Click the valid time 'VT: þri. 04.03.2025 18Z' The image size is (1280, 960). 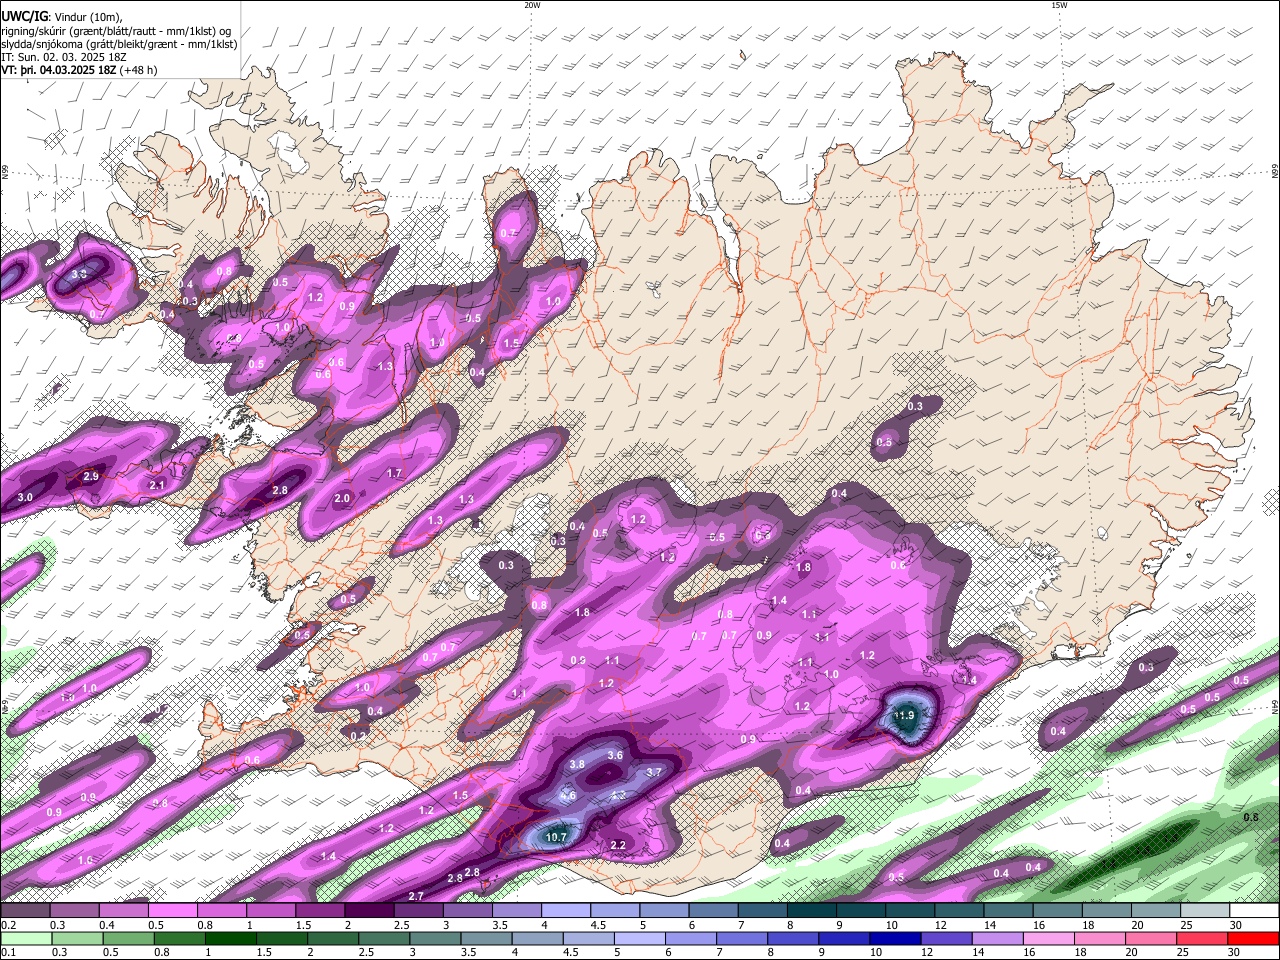pos(58,70)
